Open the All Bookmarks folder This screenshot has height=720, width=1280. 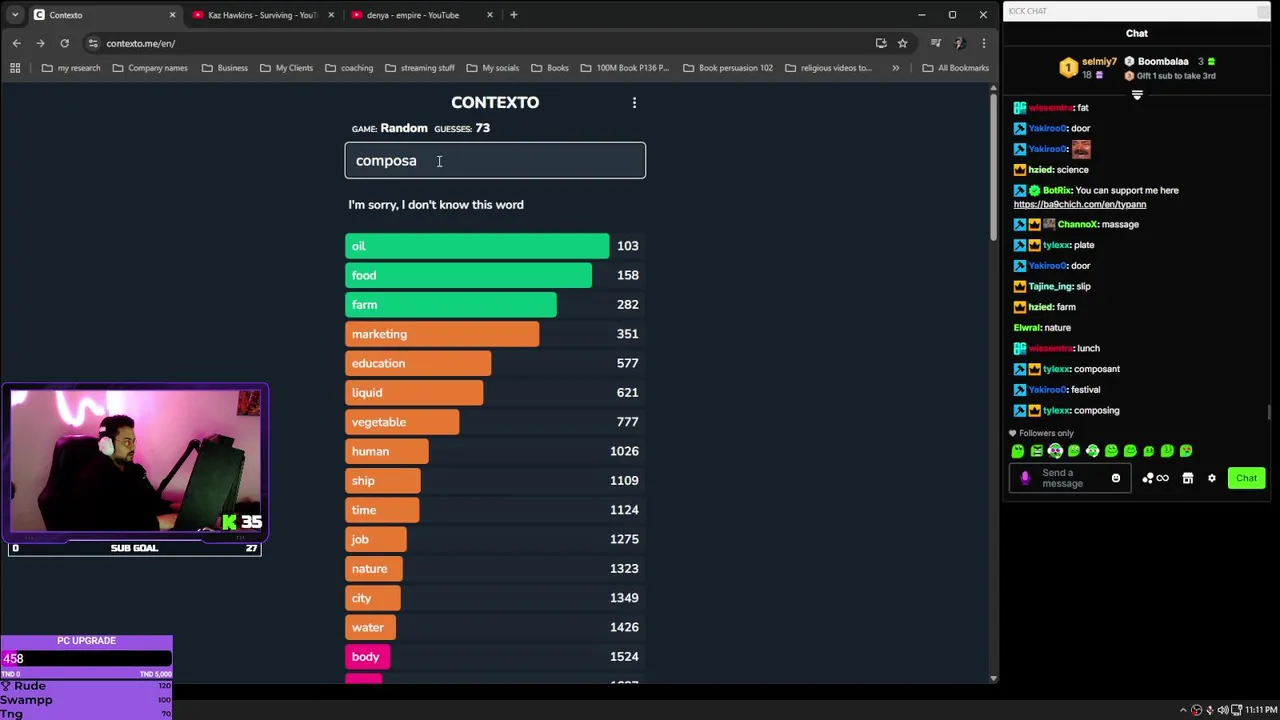[955, 68]
